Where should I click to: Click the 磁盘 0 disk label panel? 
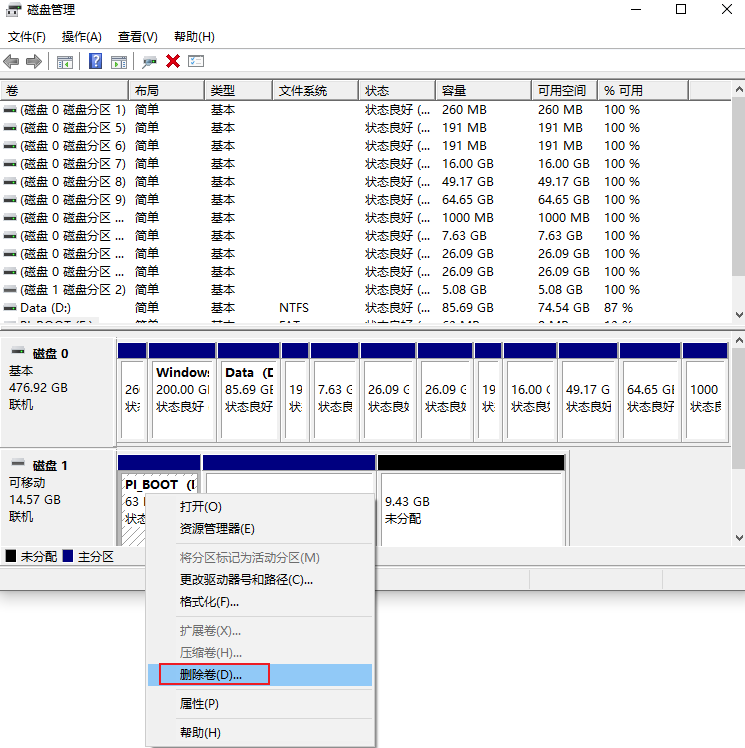[58, 392]
